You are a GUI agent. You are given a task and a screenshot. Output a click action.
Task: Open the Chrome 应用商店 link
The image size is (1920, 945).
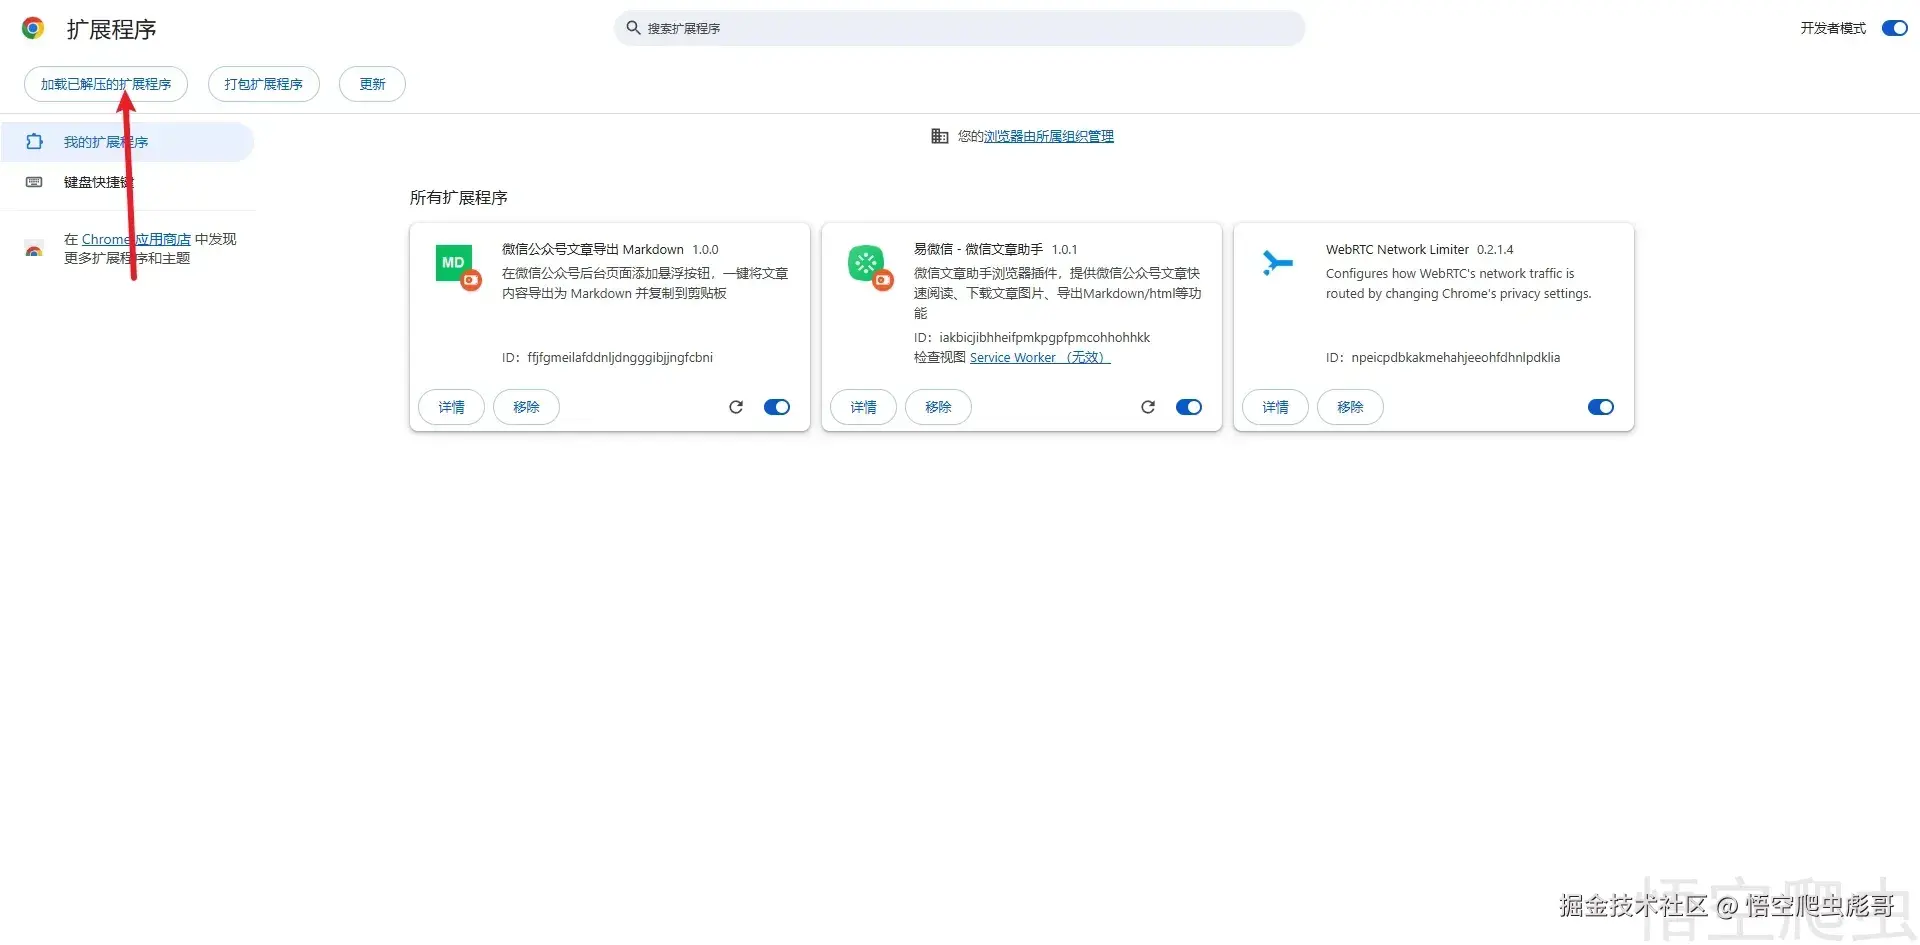(136, 239)
